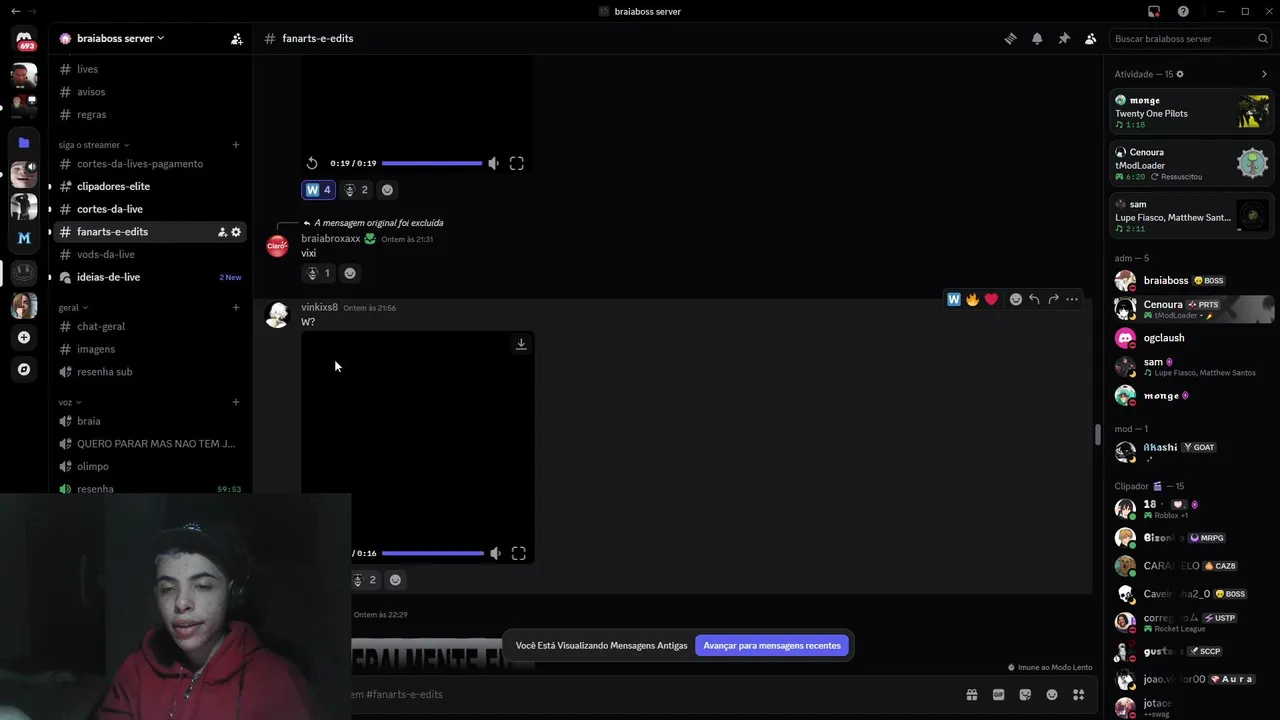Screen dimensions: 1280x720
Task: Toggle channel notification settings bell
Action: point(1037,39)
